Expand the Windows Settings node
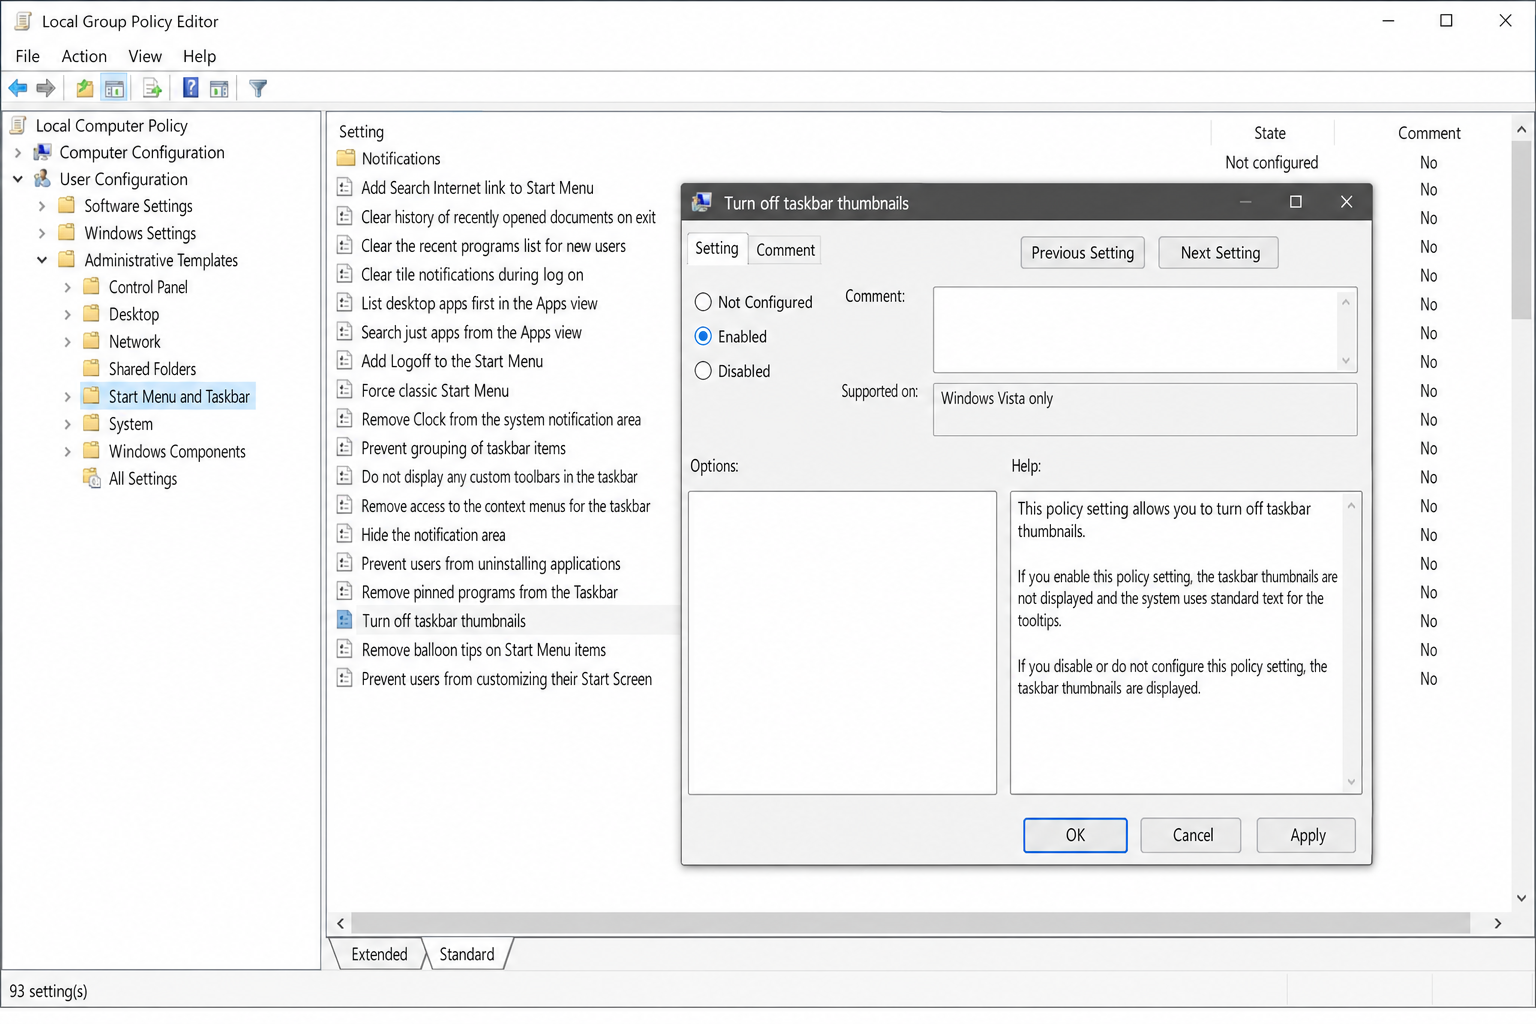 click(42, 233)
